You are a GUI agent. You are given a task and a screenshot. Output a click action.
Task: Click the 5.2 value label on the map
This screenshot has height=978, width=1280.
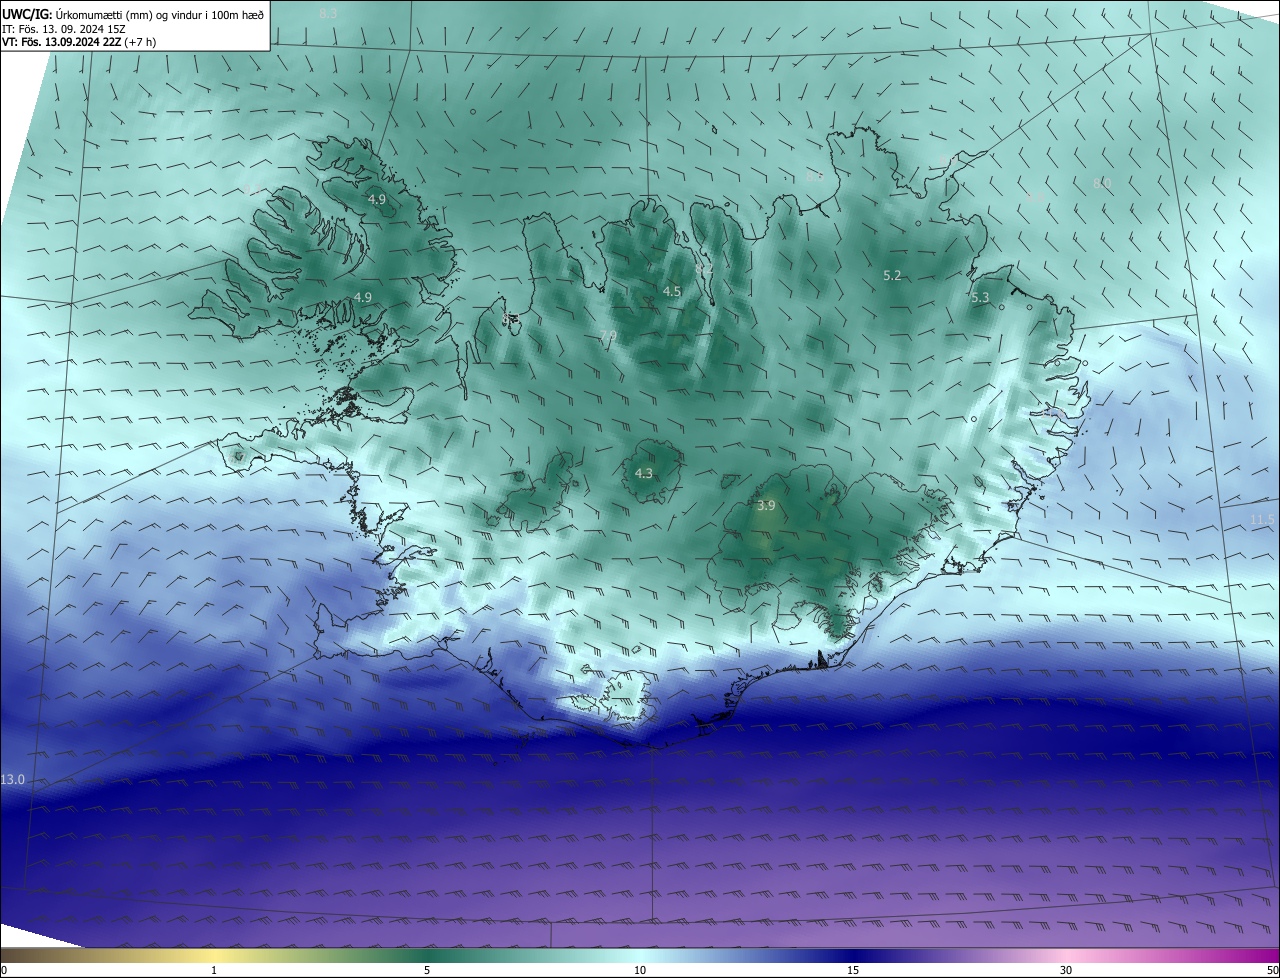tap(893, 275)
